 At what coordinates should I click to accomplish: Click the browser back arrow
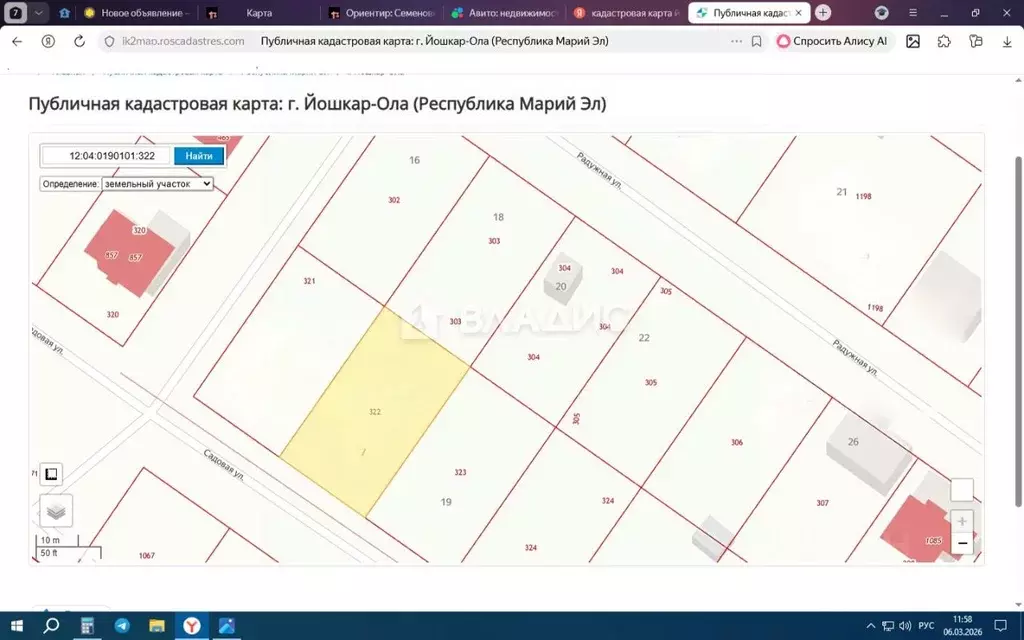17,41
